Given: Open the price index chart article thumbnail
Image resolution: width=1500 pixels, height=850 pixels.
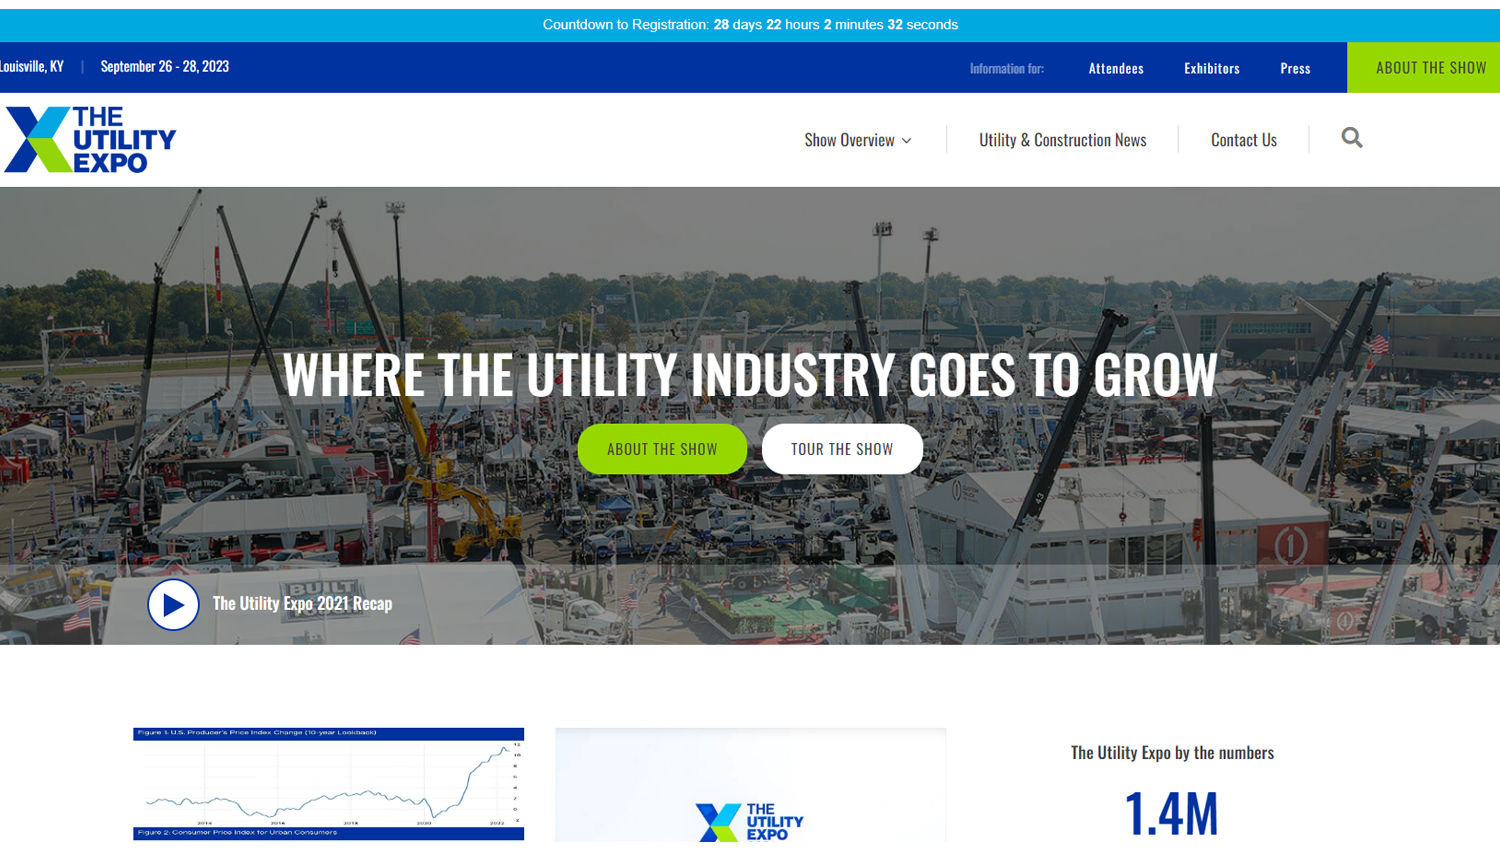Looking at the screenshot, I should pos(328,784).
